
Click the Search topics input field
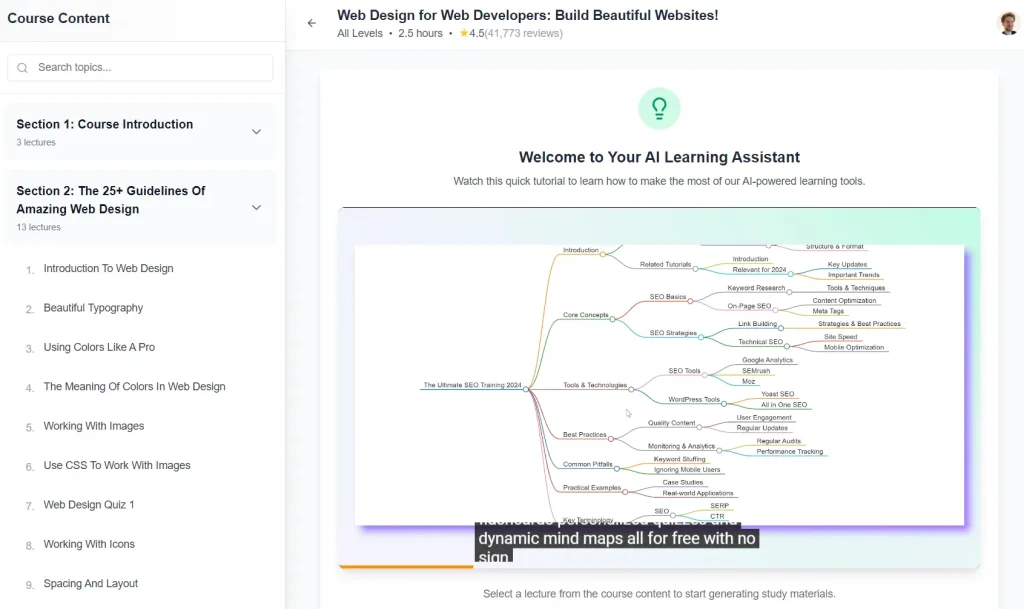click(140, 67)
